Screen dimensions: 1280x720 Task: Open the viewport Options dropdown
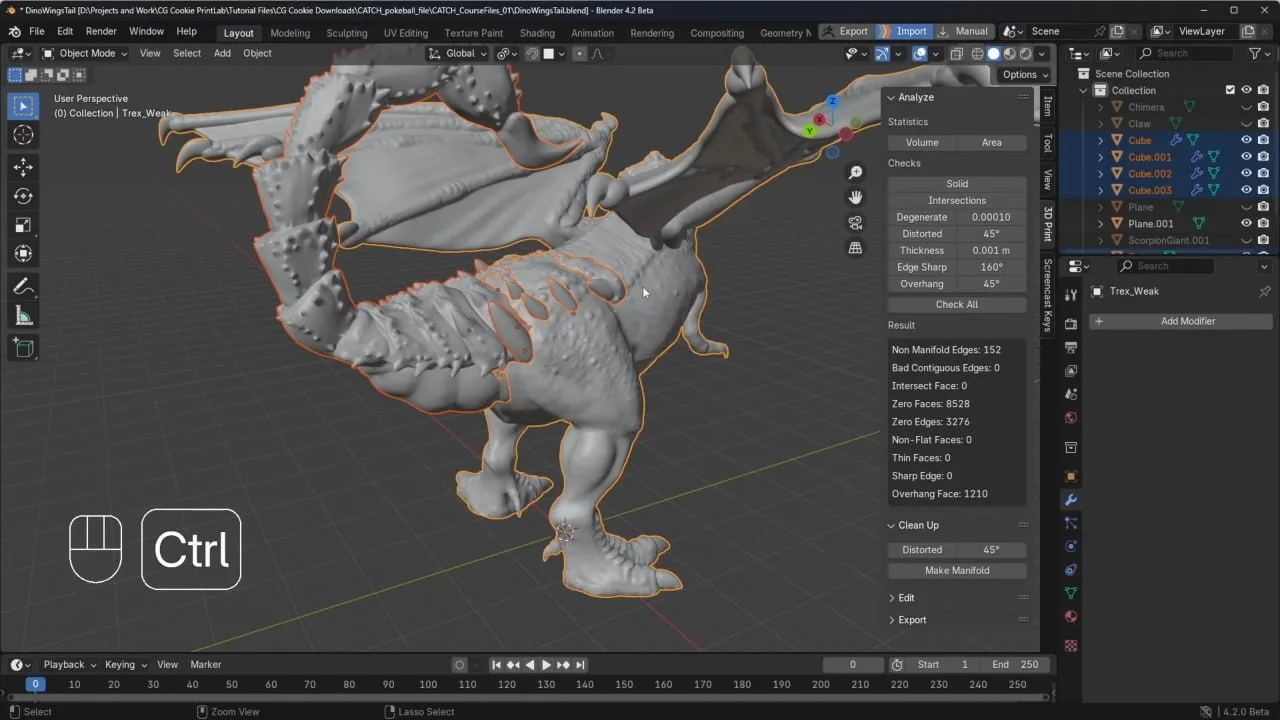(1025, 74)
